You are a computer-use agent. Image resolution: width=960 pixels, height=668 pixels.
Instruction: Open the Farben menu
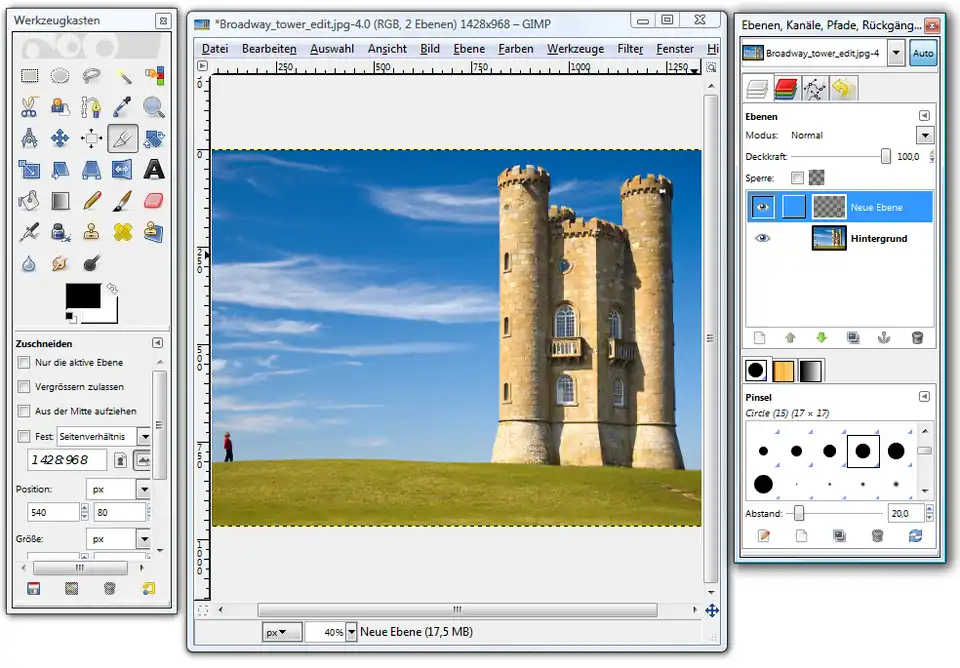pyautogui.click(x=516, y=48)
